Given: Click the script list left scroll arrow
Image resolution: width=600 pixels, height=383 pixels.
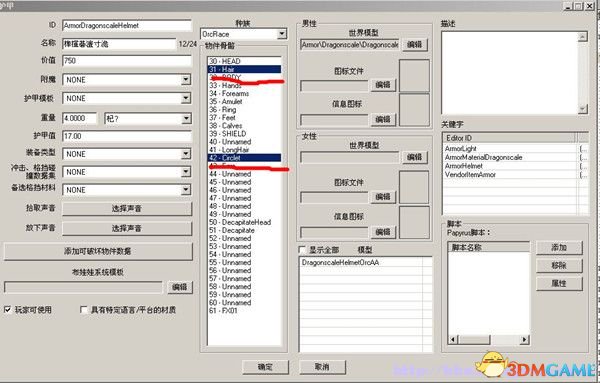Looking at the screenshot, I should tap(453, 339).
